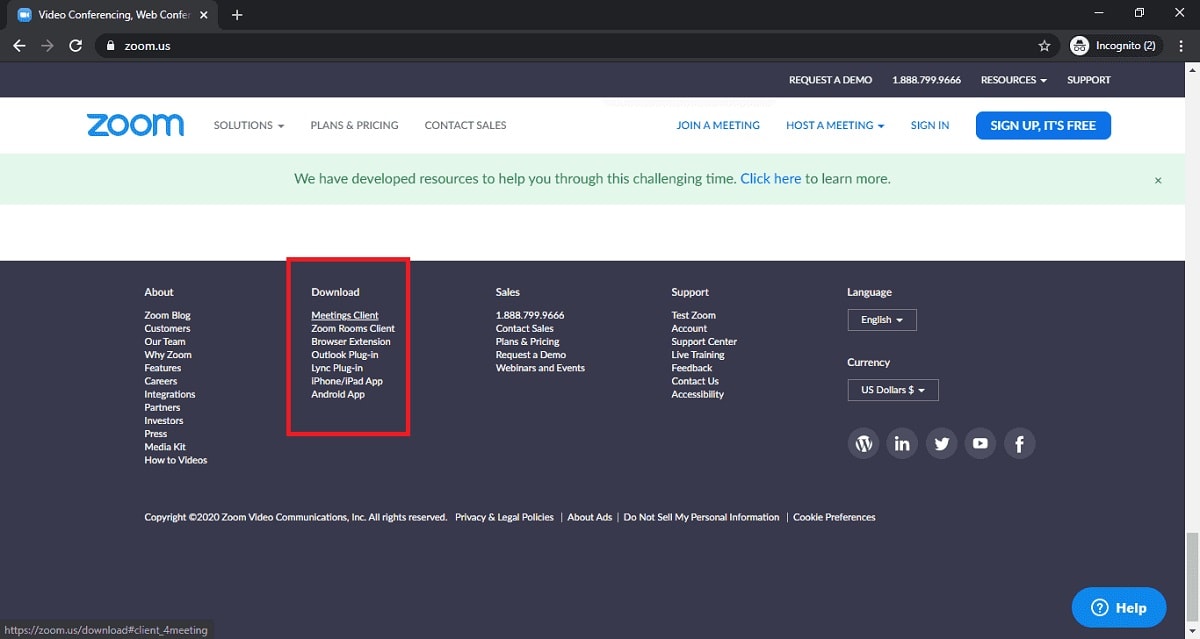Go to Sign In

[930, 125]
